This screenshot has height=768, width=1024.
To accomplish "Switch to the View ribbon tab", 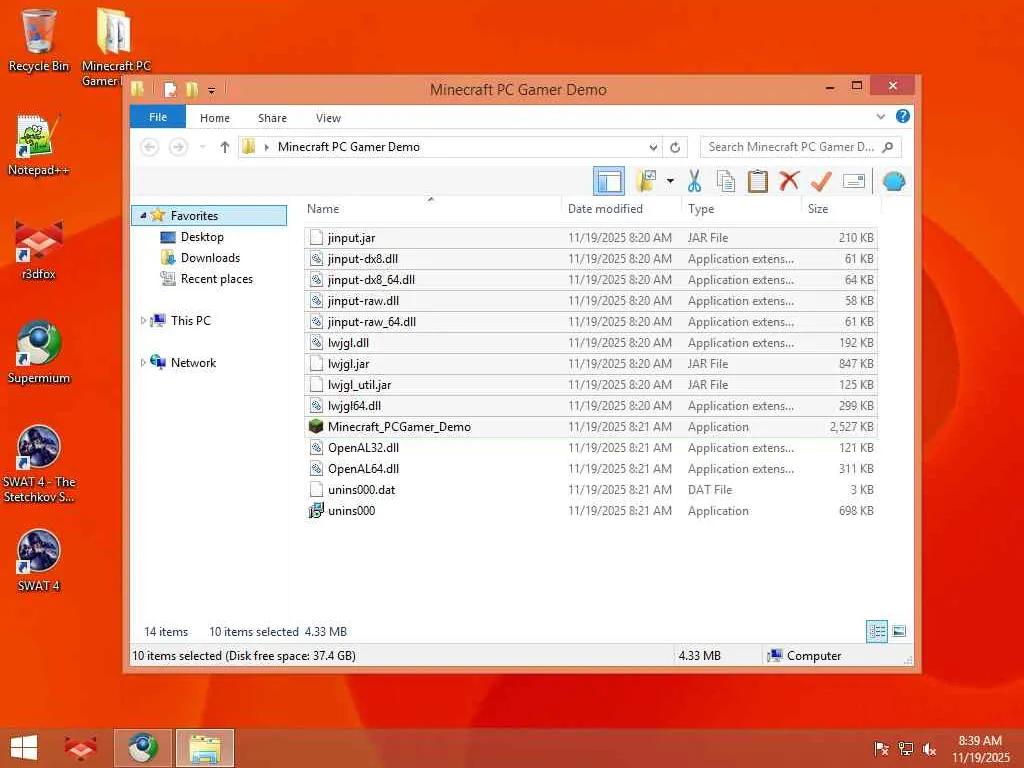I will (x=328, y=118).
